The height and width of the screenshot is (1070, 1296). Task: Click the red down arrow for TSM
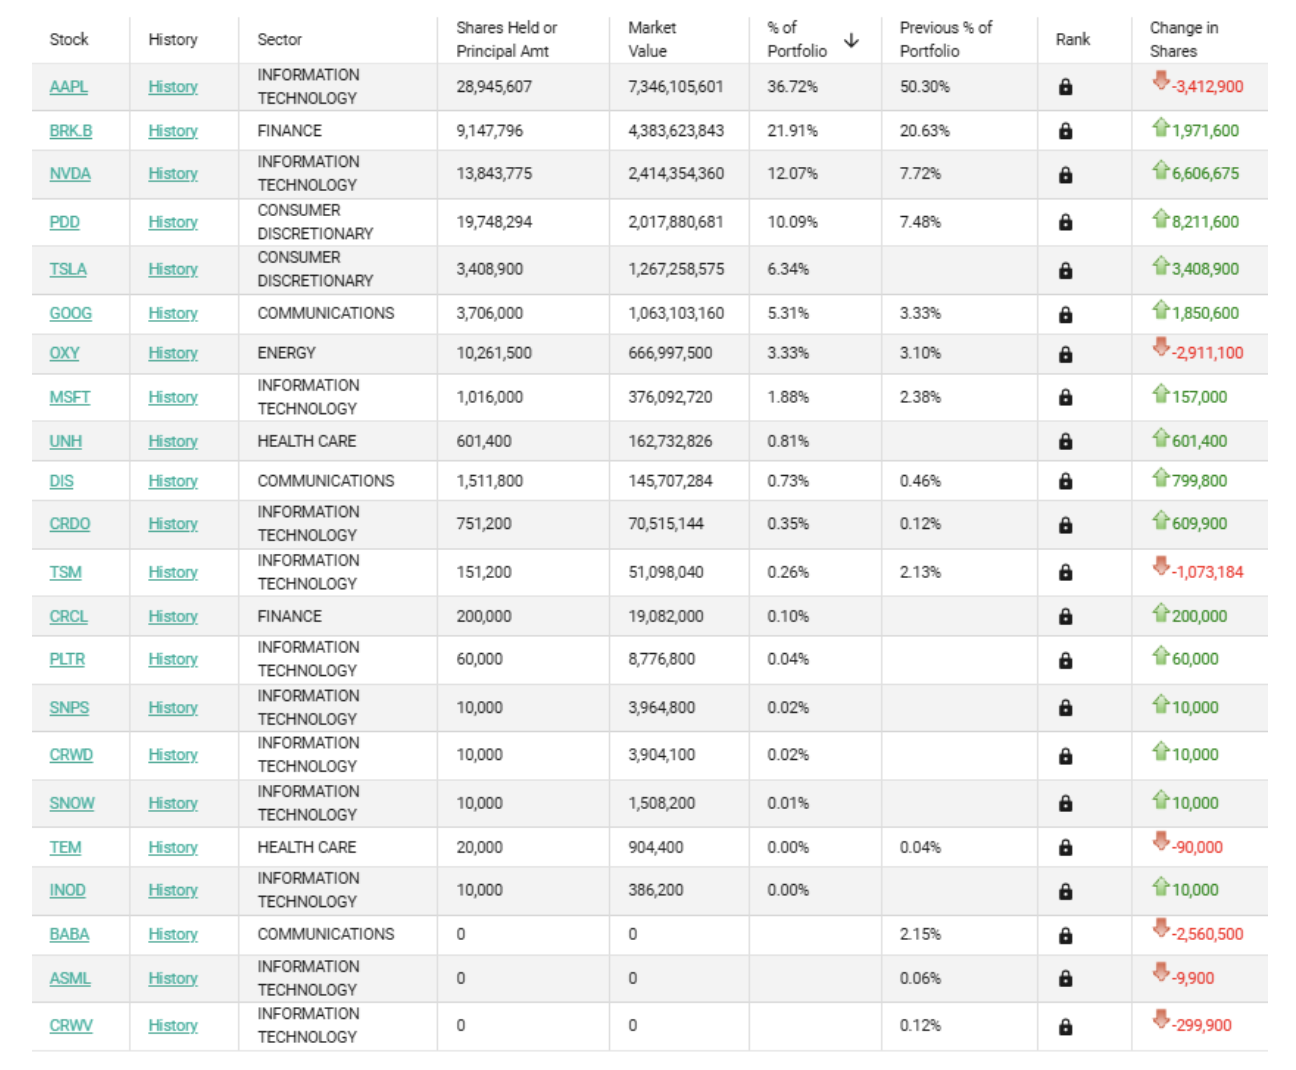pyautogui.click(x=1161, y=566)
